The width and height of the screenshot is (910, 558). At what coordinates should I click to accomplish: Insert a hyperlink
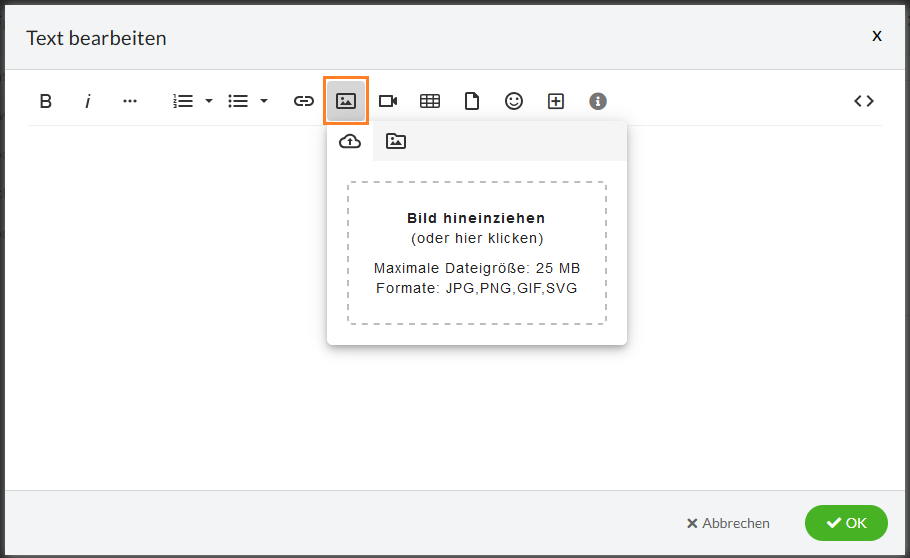click(304, 101)
